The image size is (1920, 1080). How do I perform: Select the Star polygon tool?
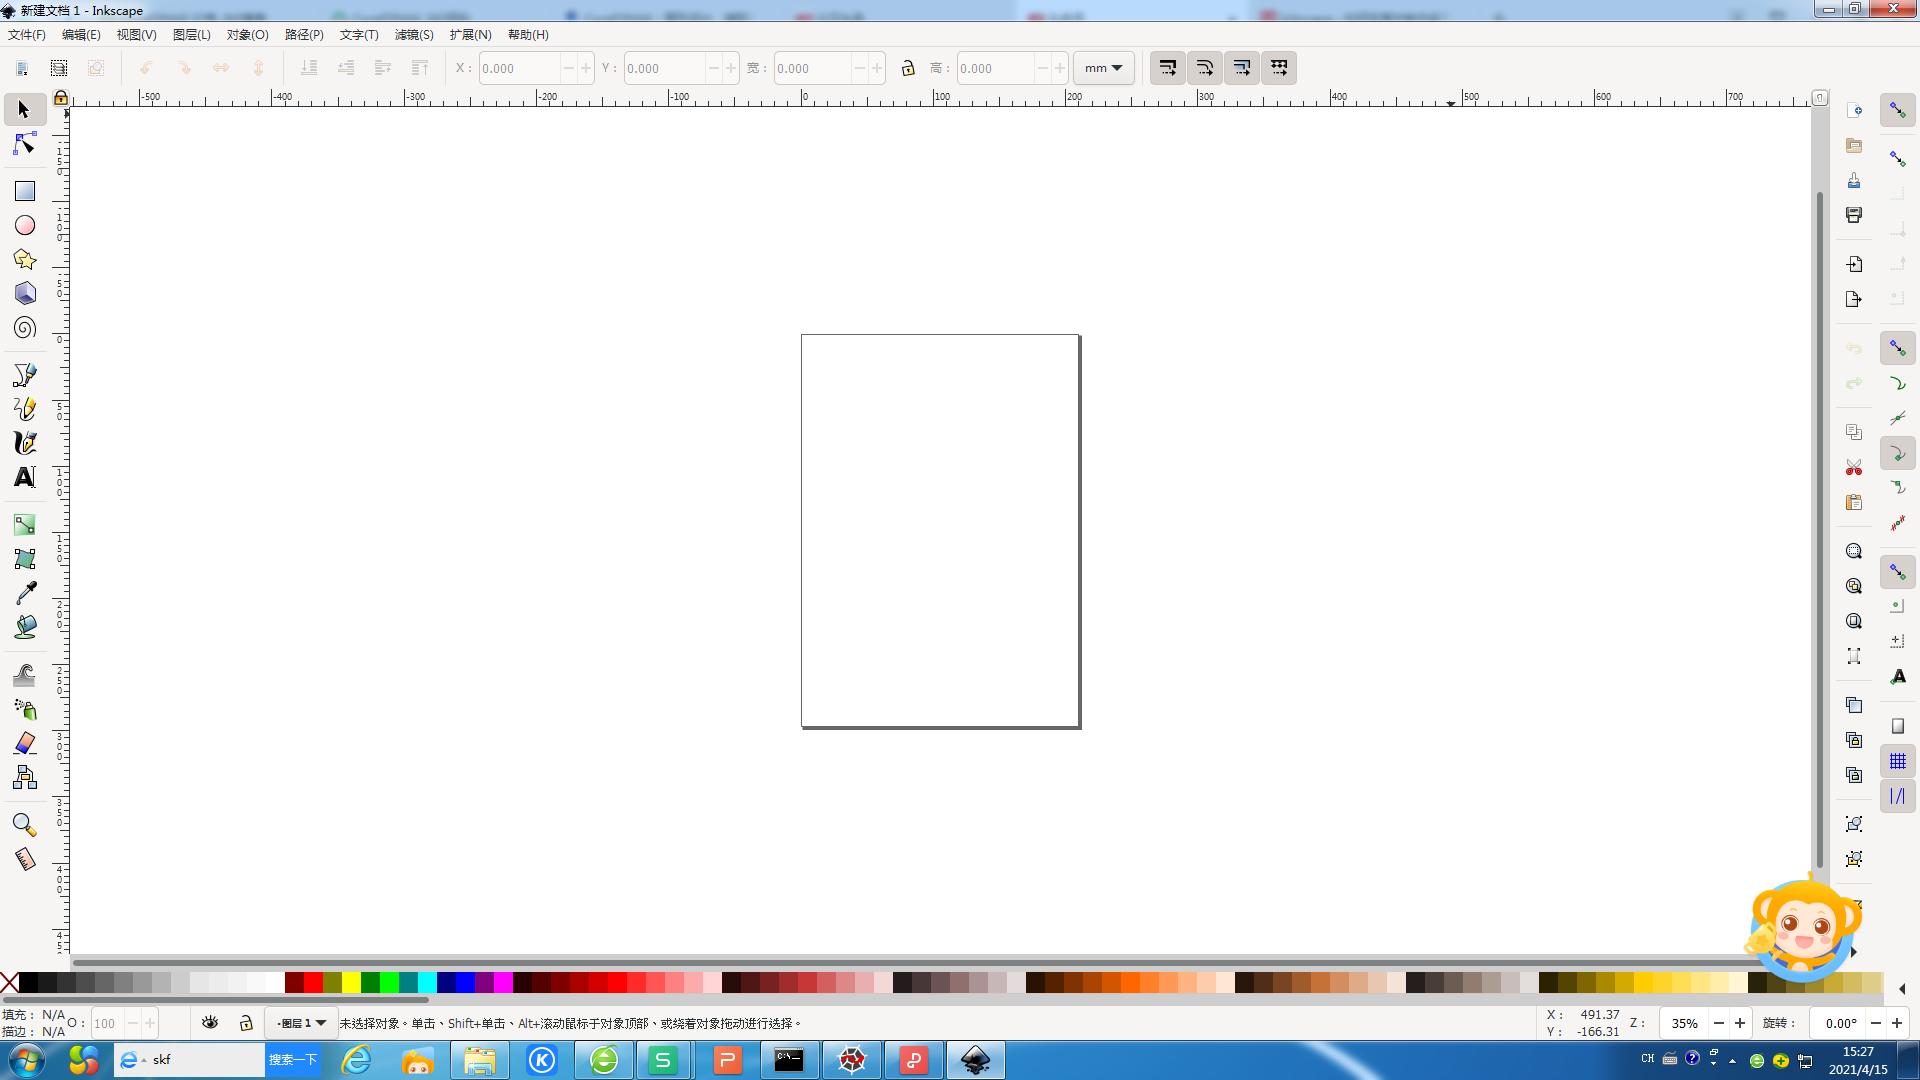coord(24,259)
